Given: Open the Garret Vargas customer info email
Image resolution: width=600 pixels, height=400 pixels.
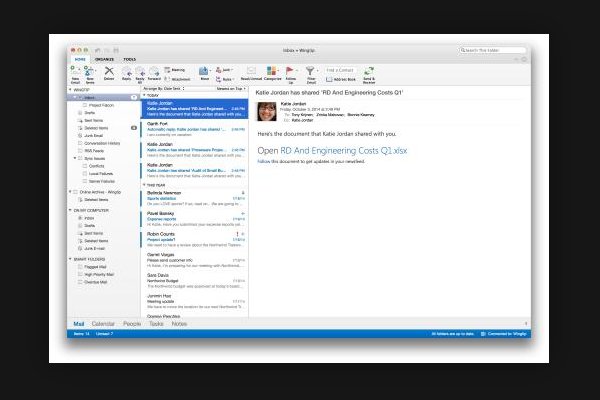Looking at the screenshot, I should 195,260.
